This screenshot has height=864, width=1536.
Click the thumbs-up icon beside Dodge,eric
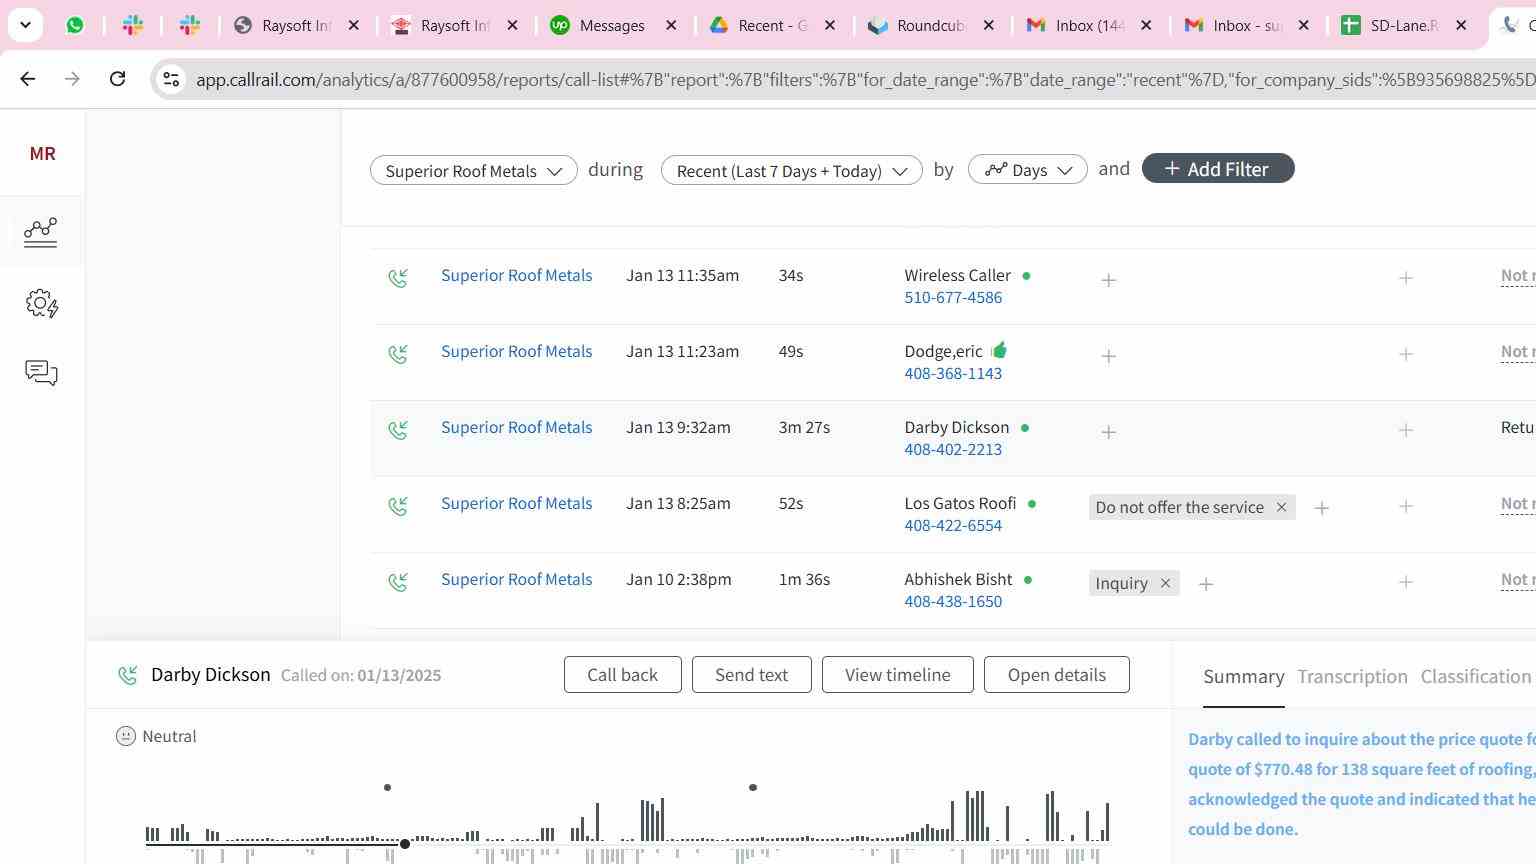999,350
